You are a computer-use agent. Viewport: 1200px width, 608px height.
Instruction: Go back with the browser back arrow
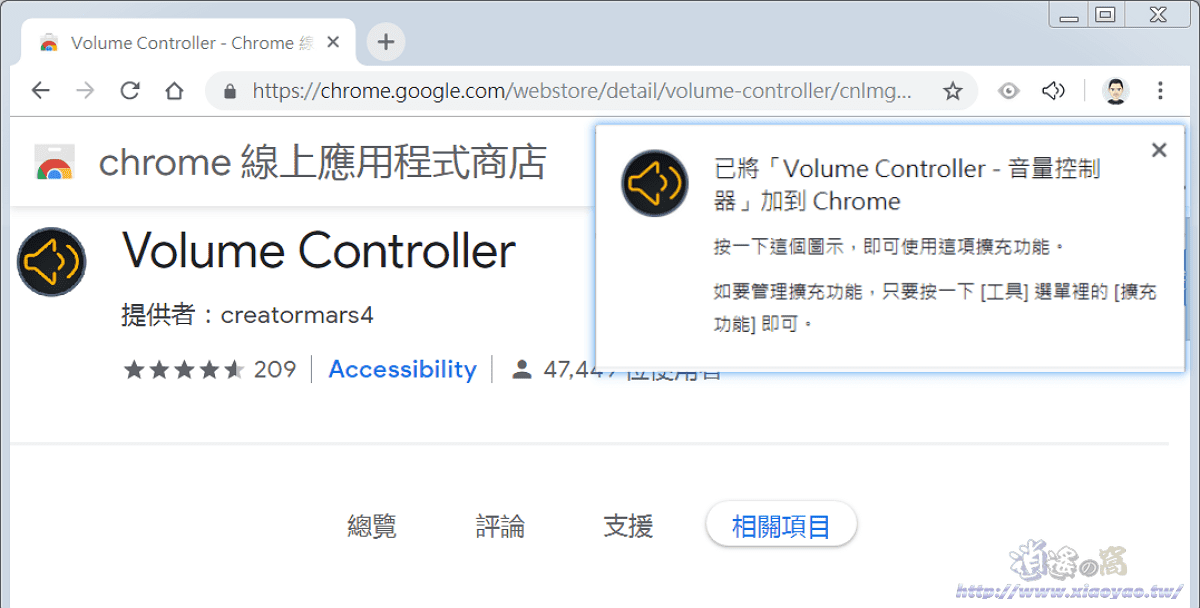pos(40,91)
